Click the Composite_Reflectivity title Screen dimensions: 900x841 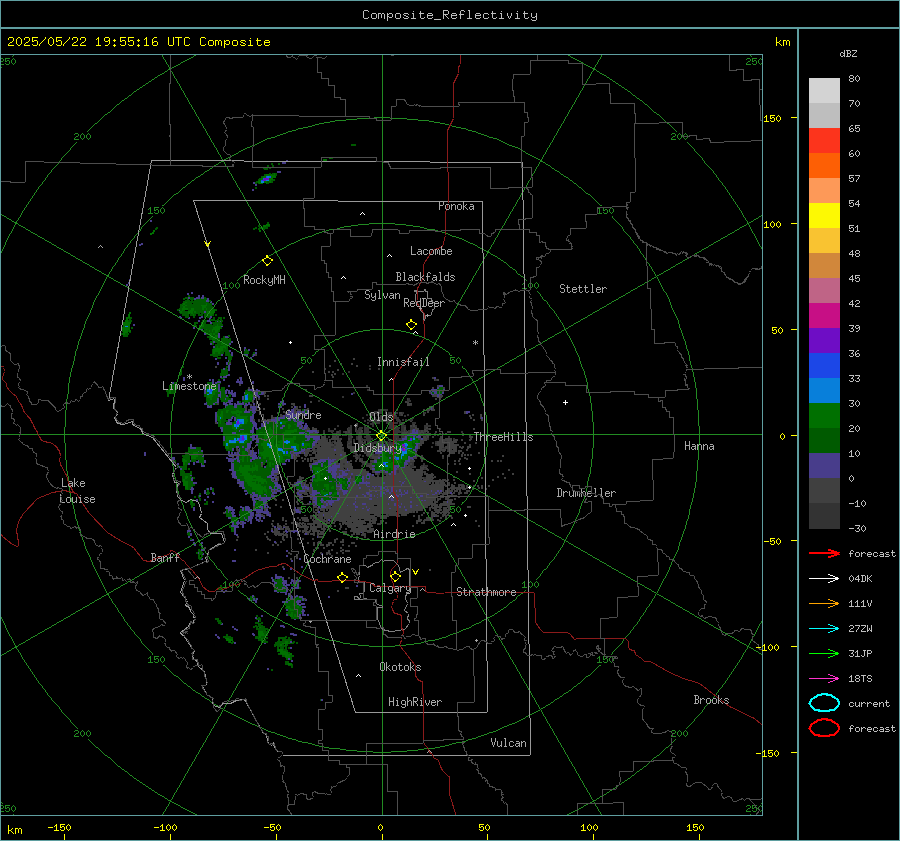[450, 15]
